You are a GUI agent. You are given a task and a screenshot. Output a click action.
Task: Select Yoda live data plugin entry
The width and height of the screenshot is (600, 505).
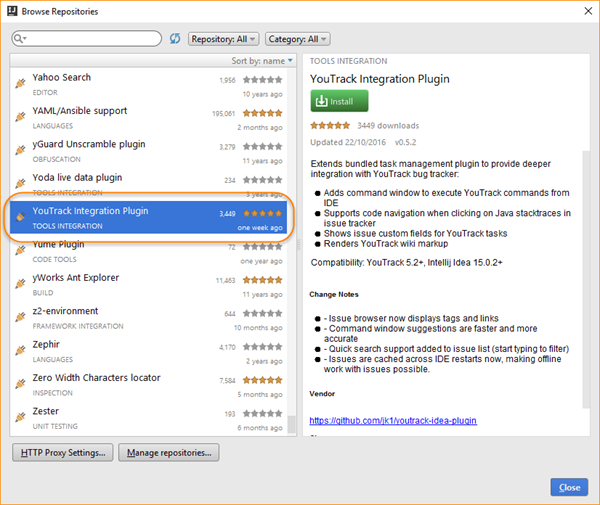[x=148, y=184]
